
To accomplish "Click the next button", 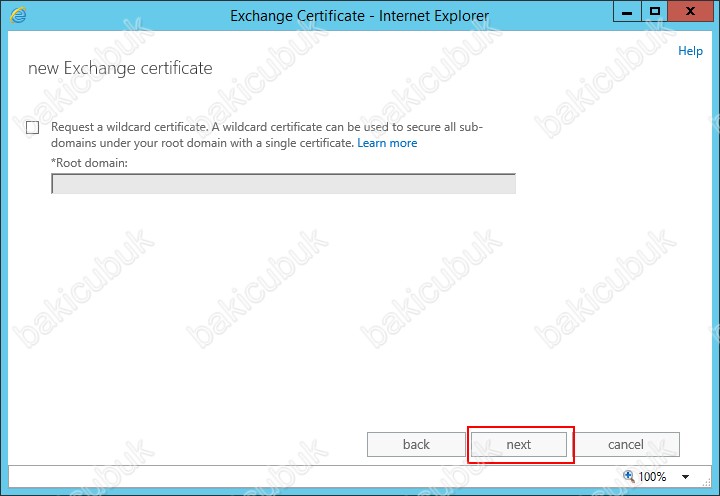I will [519, 445].
